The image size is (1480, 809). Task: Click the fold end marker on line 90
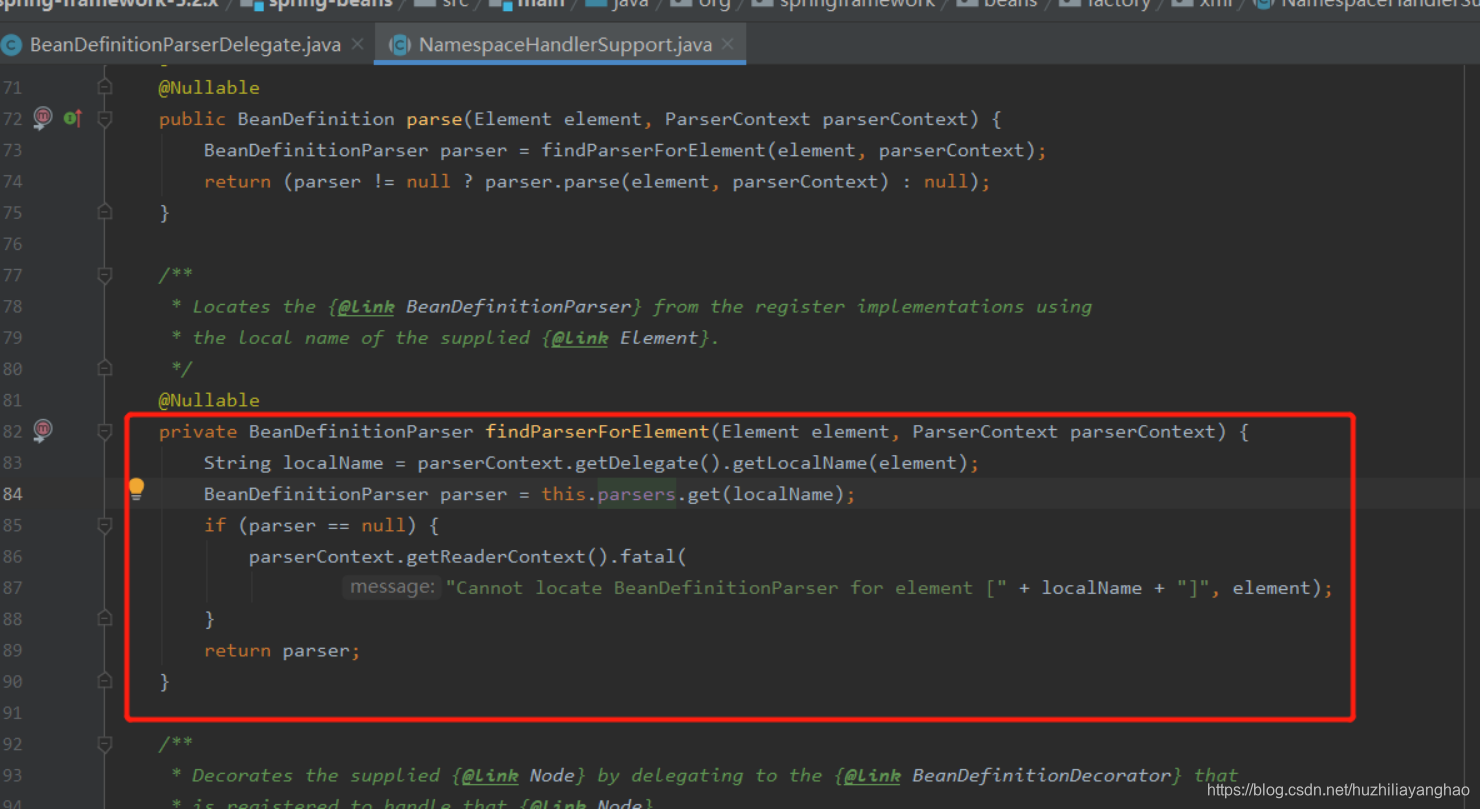pos(104,681)
